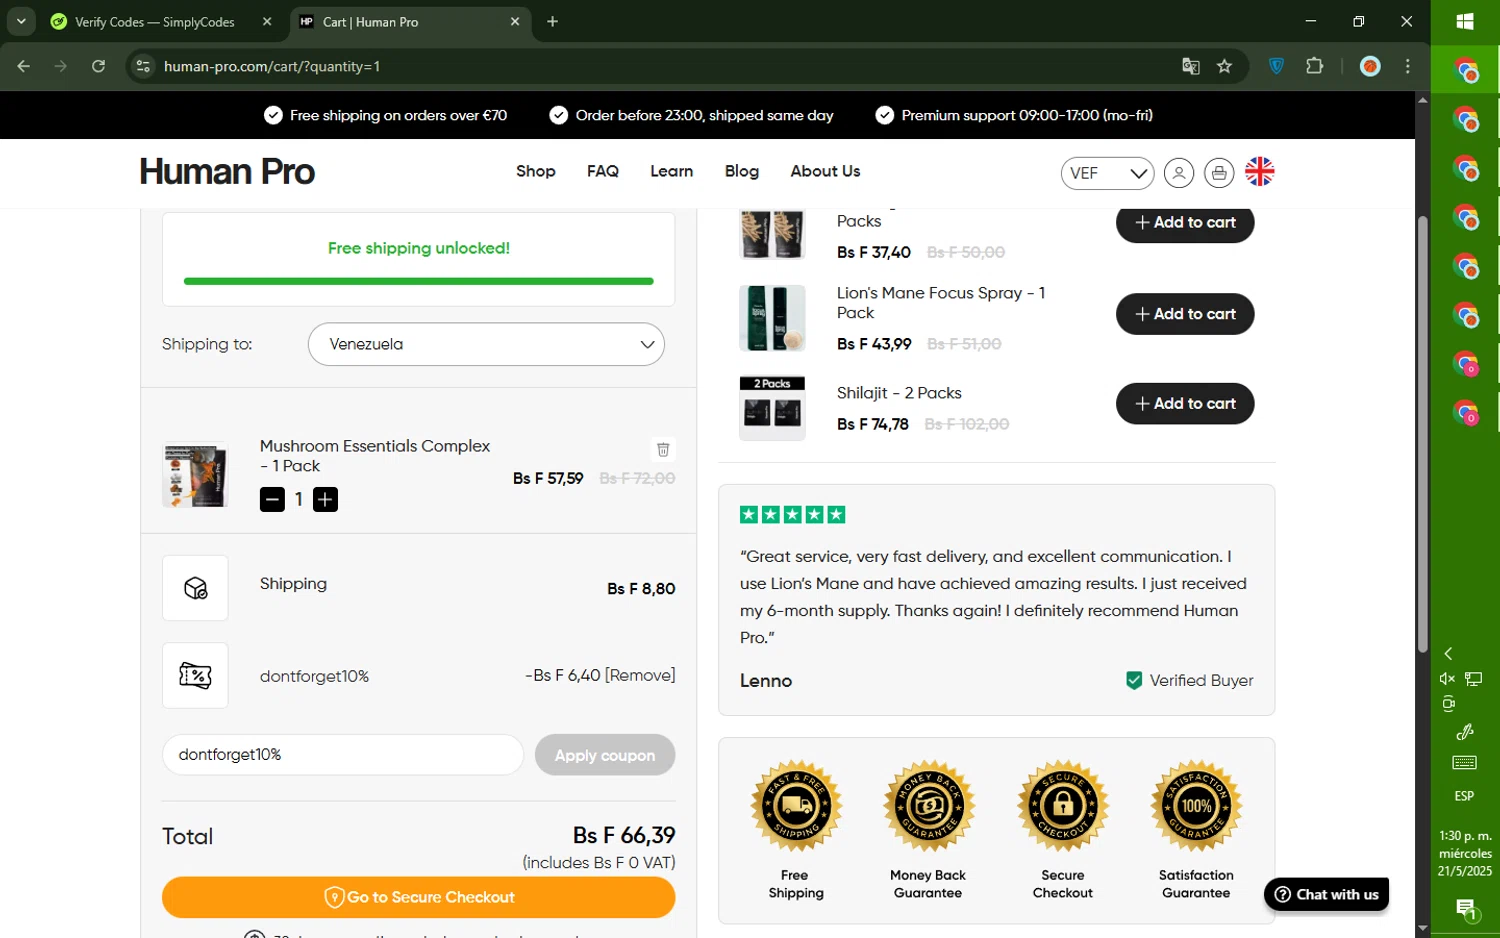
Task: Translate this page icon in address bar
Action: pos(1190,66)
